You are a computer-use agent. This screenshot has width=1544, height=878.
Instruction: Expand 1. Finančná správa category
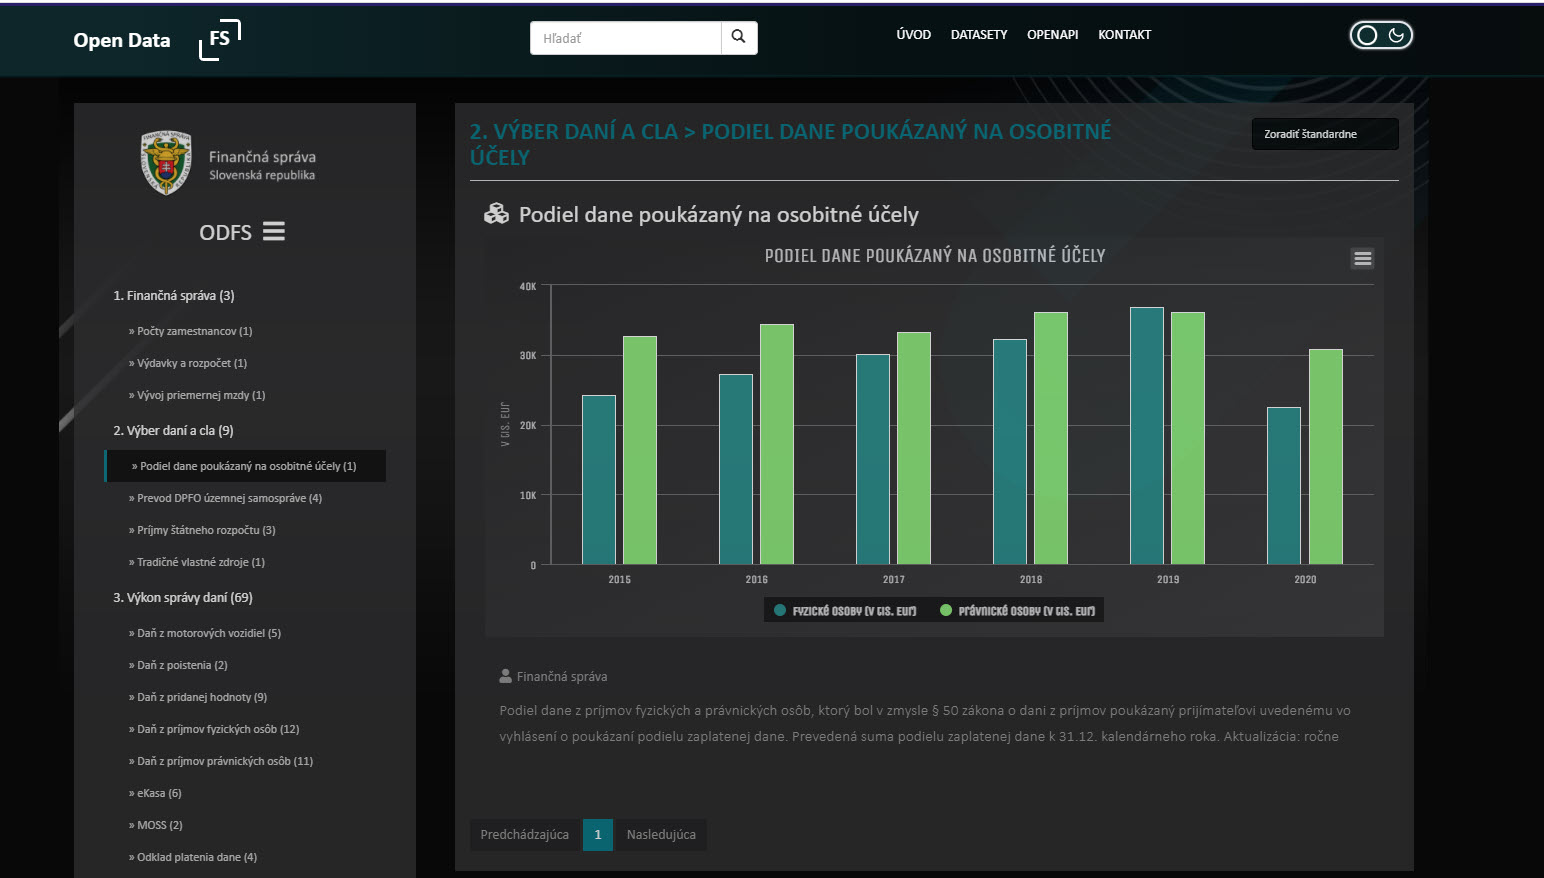pos(174,296)
